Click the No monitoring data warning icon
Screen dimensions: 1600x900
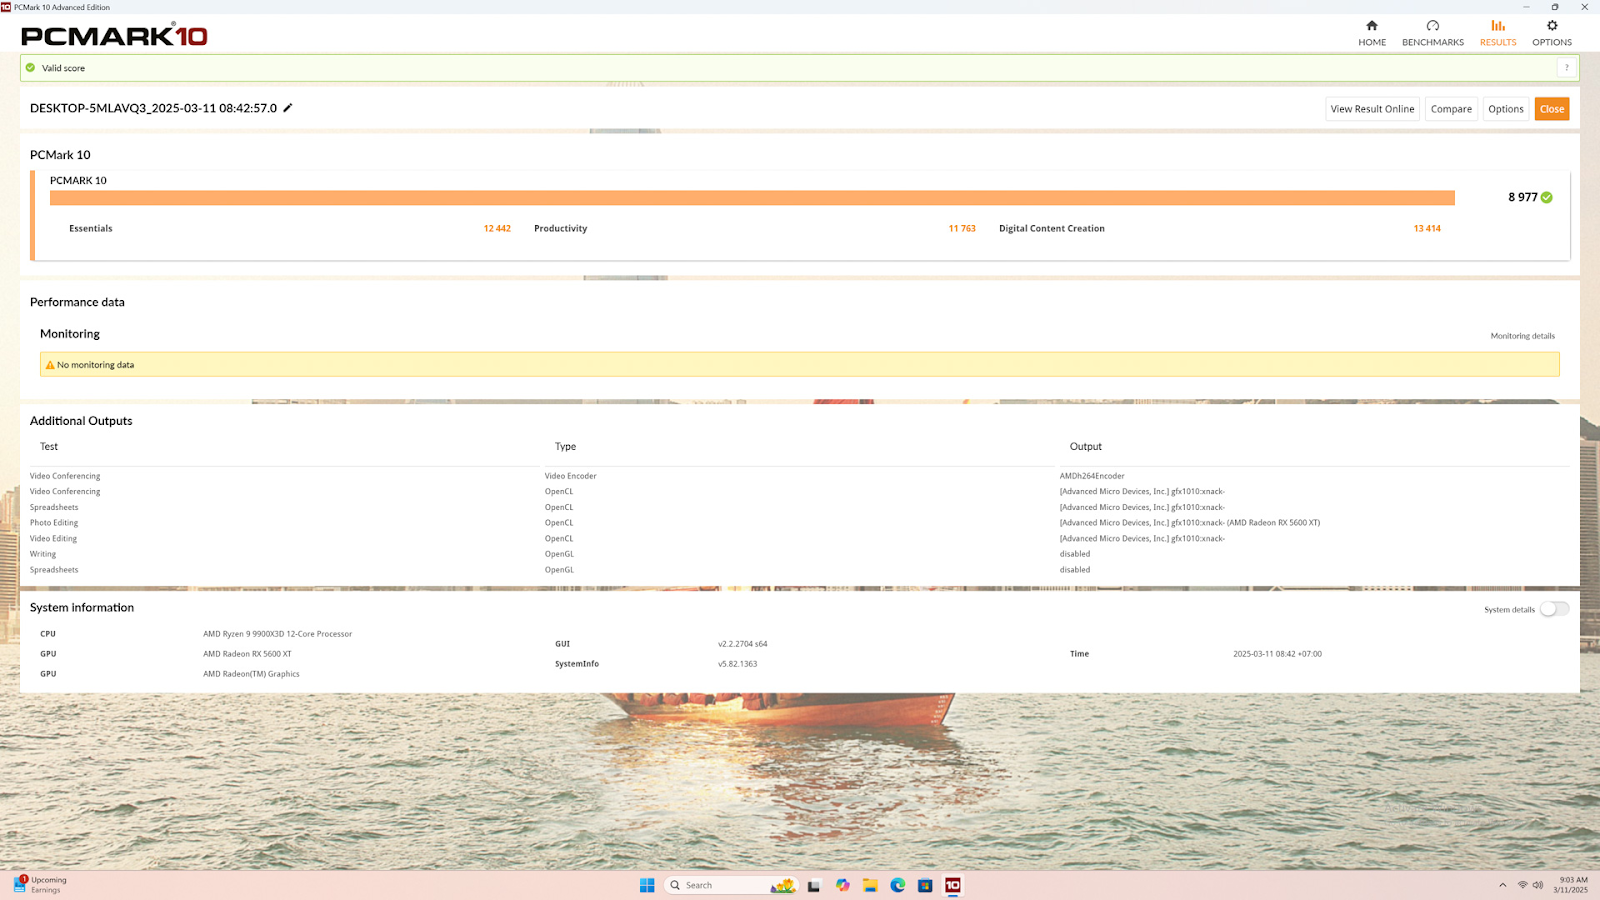50,365
